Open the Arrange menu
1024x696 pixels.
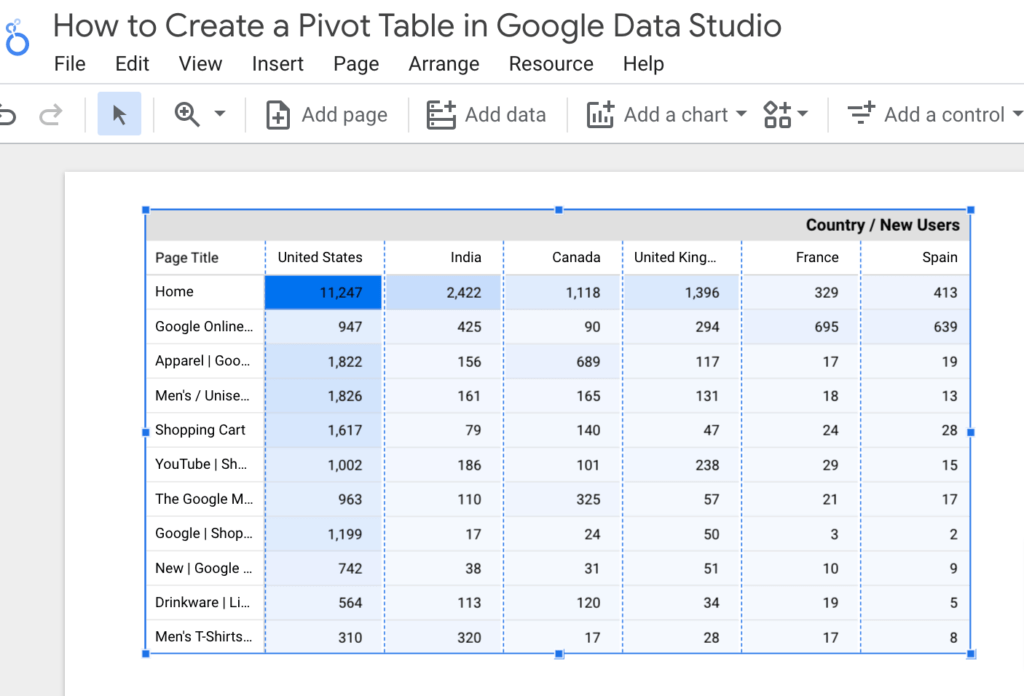(x=443, y=63)
